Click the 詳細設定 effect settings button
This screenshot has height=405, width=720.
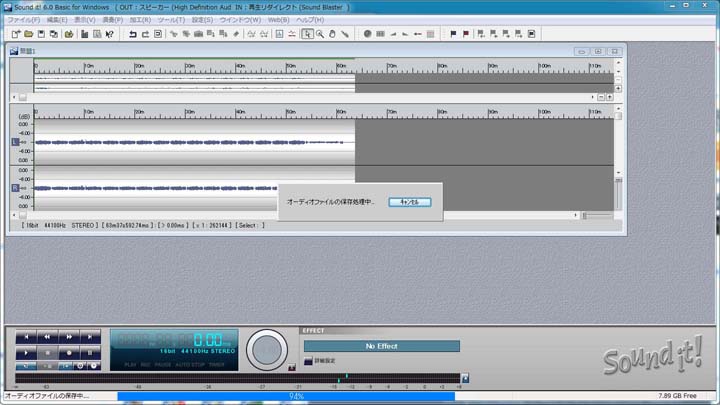[308, 361]
